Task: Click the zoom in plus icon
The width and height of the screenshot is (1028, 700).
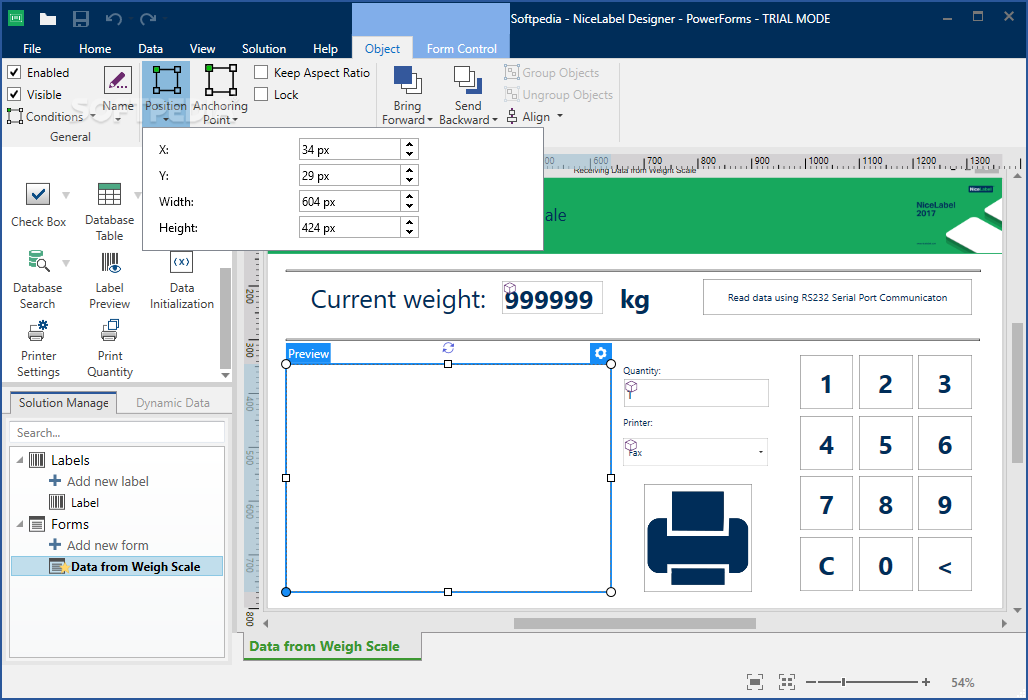Action: [x=926, y=682]
